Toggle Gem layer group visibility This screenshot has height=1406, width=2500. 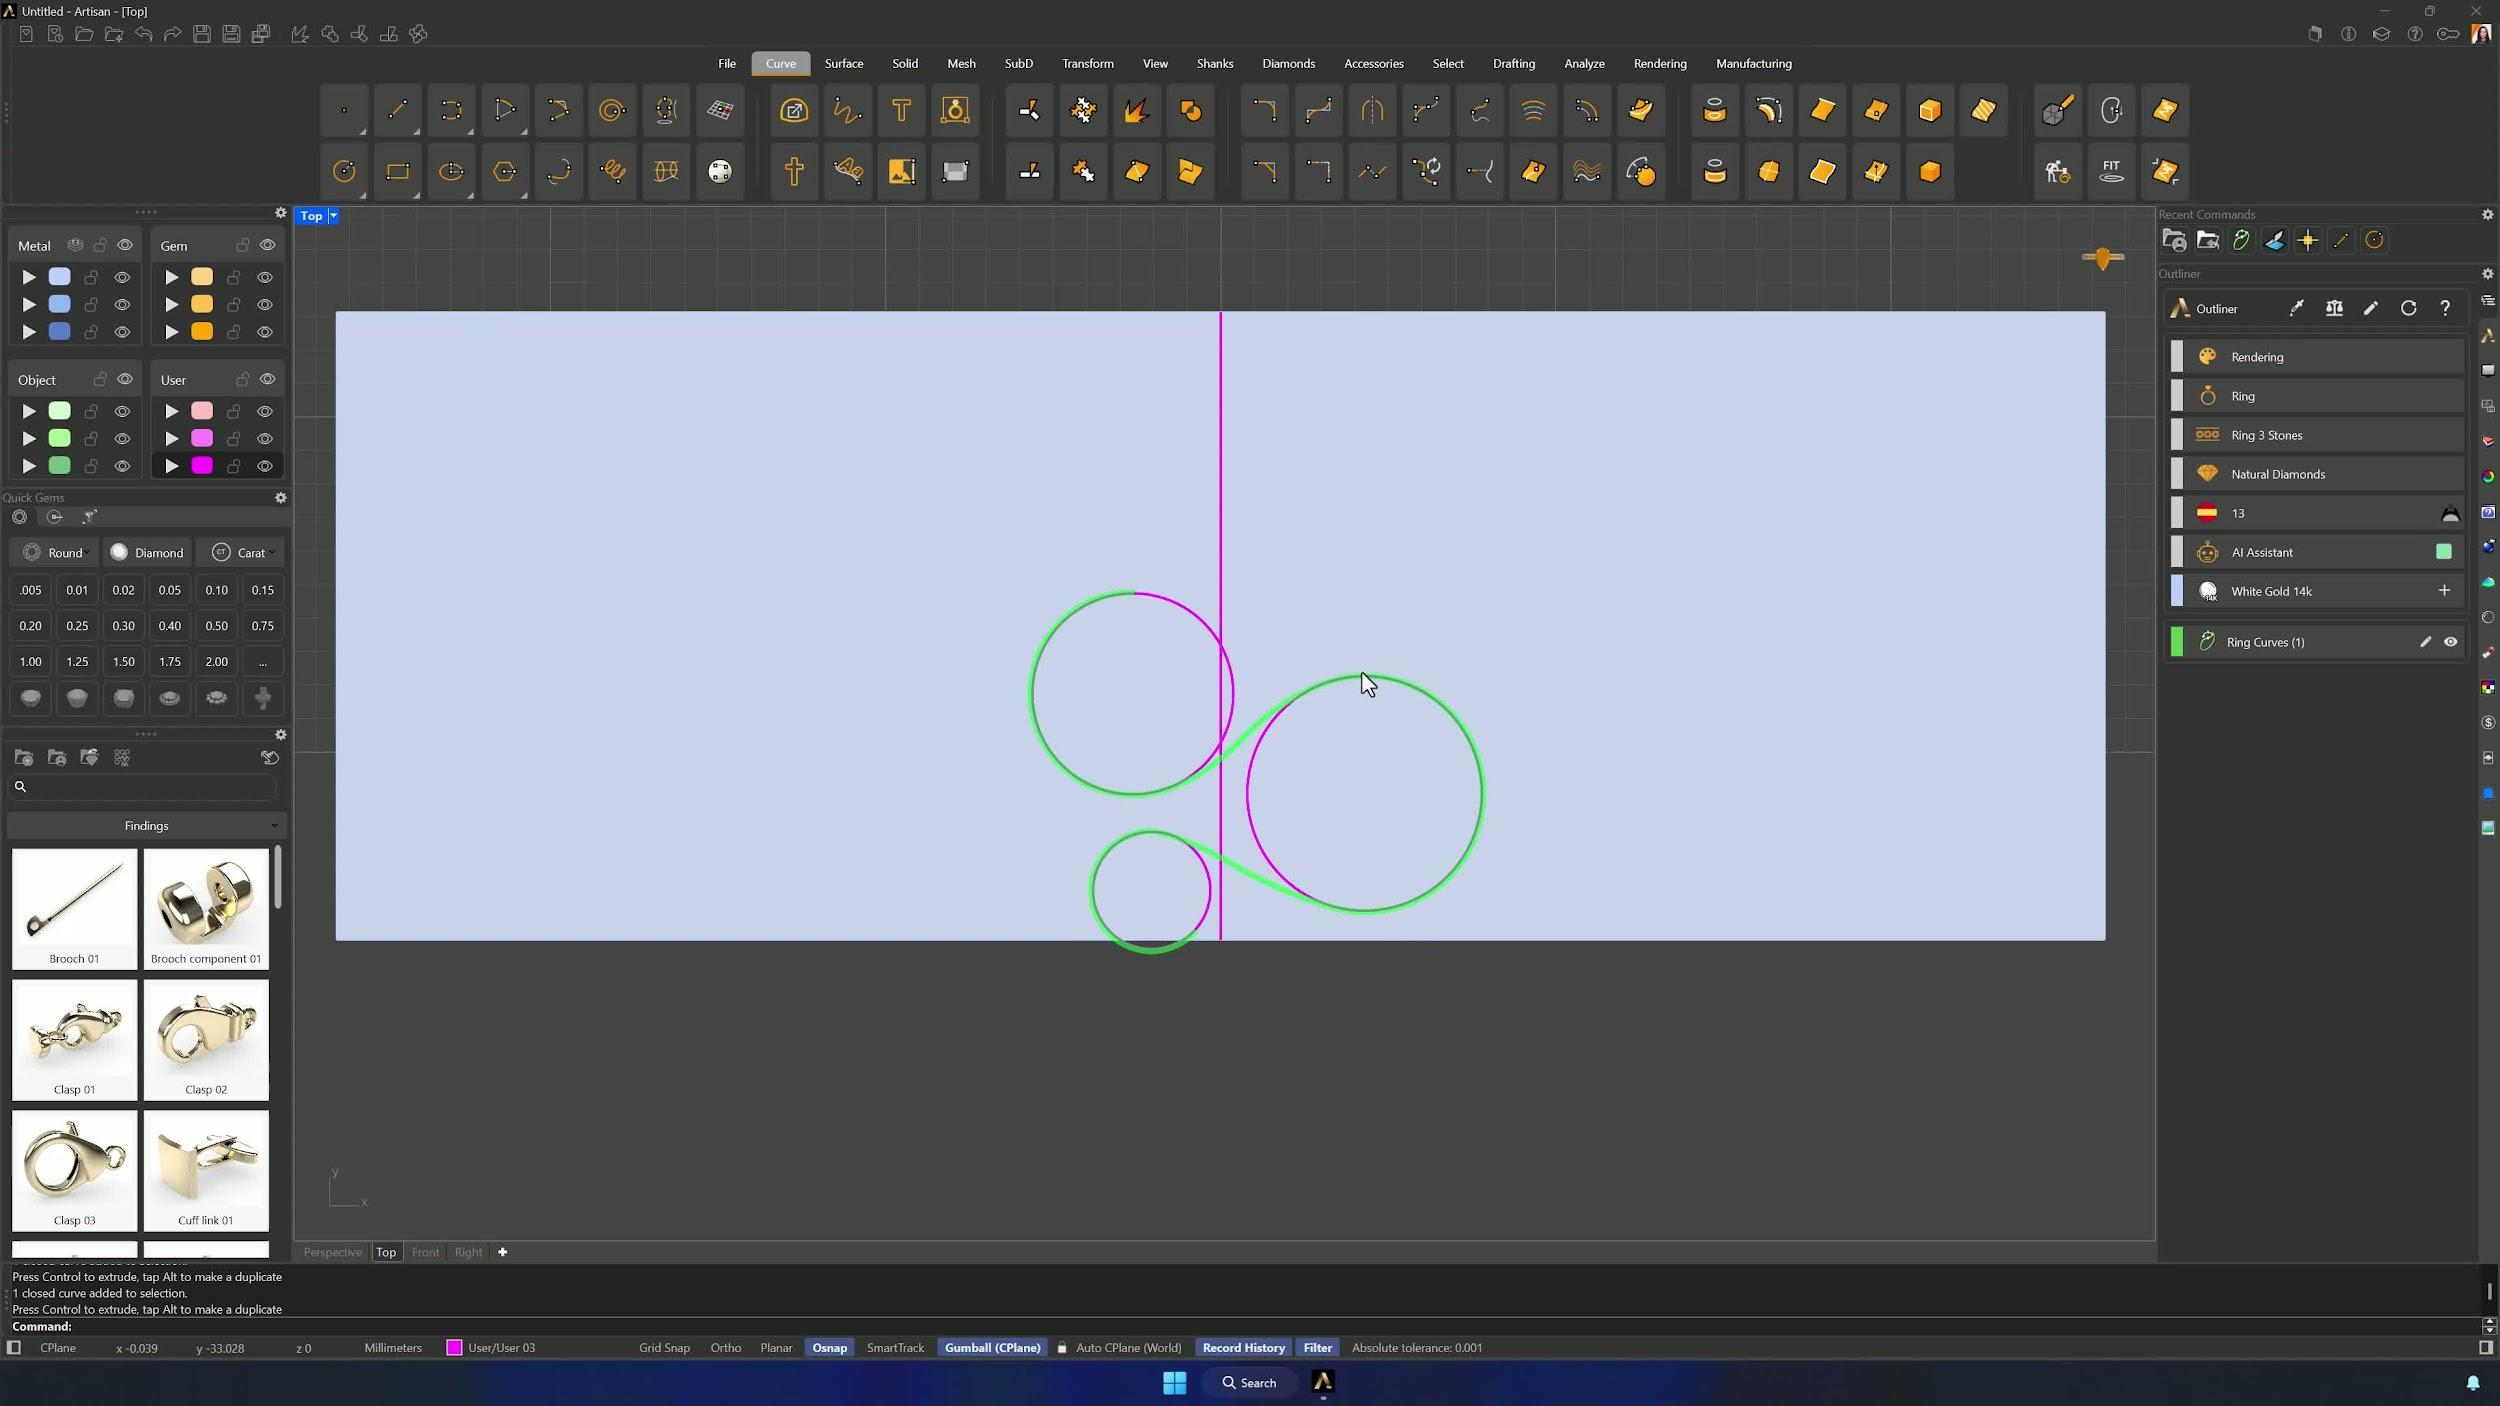[x=267, y=245]
